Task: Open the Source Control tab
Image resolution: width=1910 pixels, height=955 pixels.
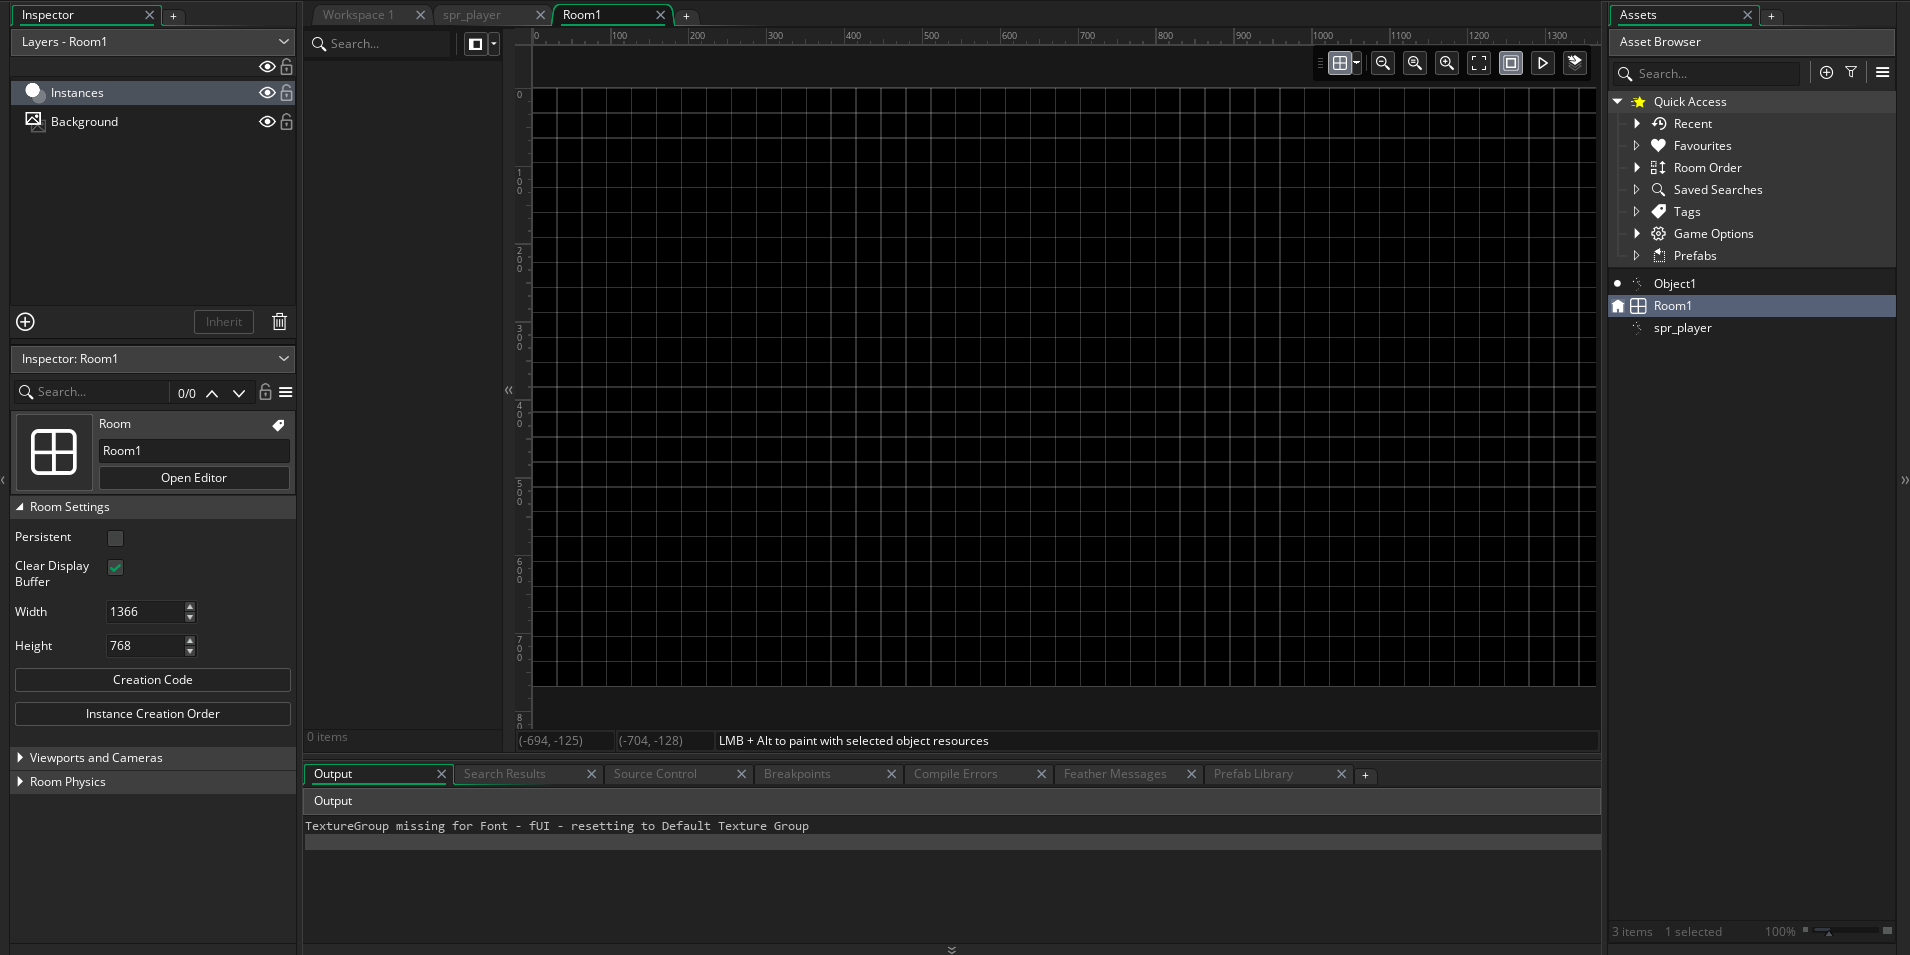Action: [655, 774]
